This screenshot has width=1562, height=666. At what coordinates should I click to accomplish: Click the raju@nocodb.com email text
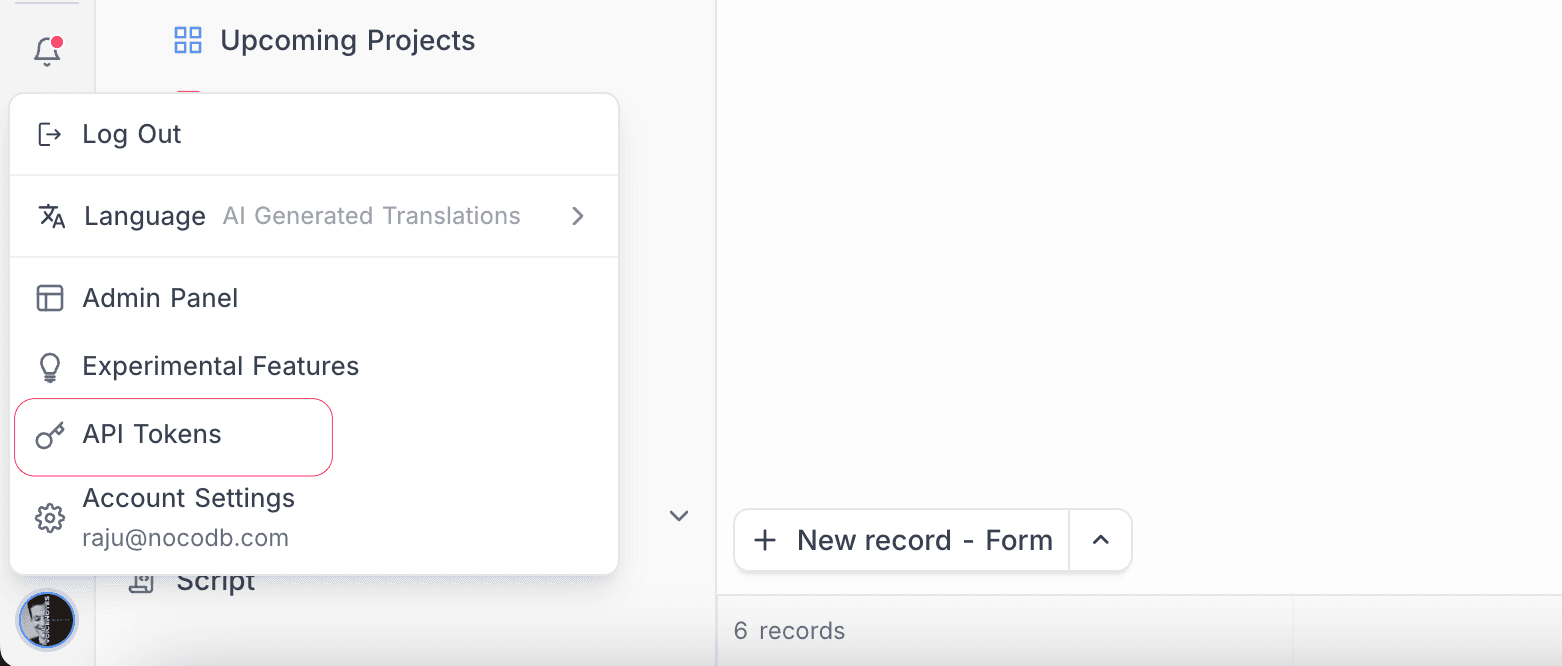185,538
